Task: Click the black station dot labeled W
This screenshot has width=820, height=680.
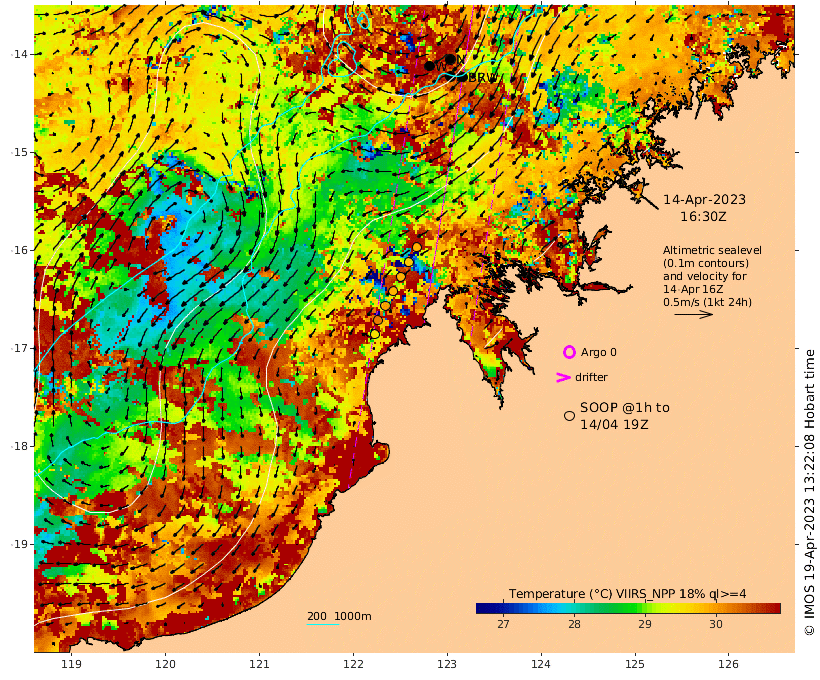Action: (x=429, y=66)
